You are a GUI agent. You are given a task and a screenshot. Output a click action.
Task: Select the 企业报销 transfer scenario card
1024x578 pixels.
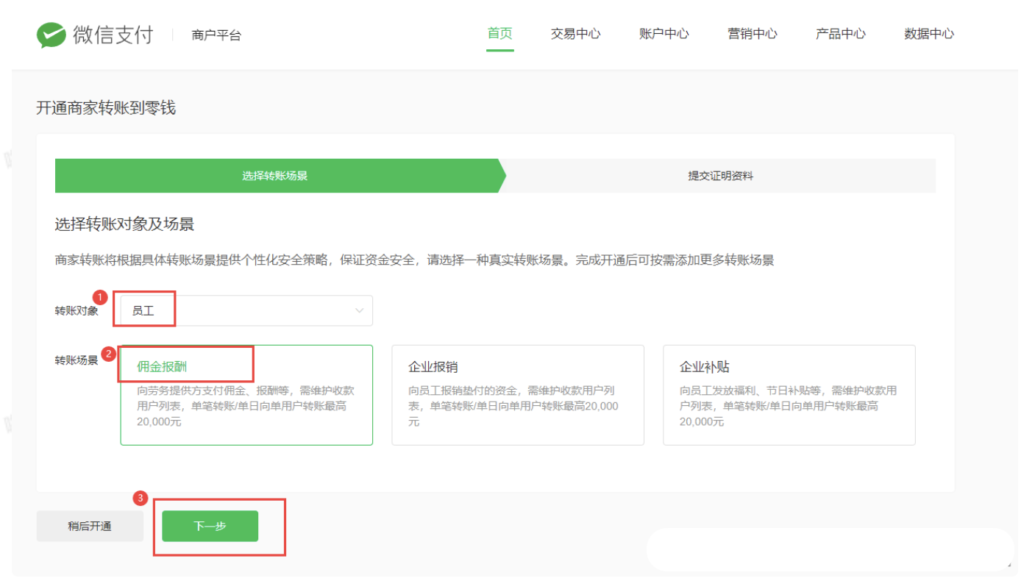[517, 395]
